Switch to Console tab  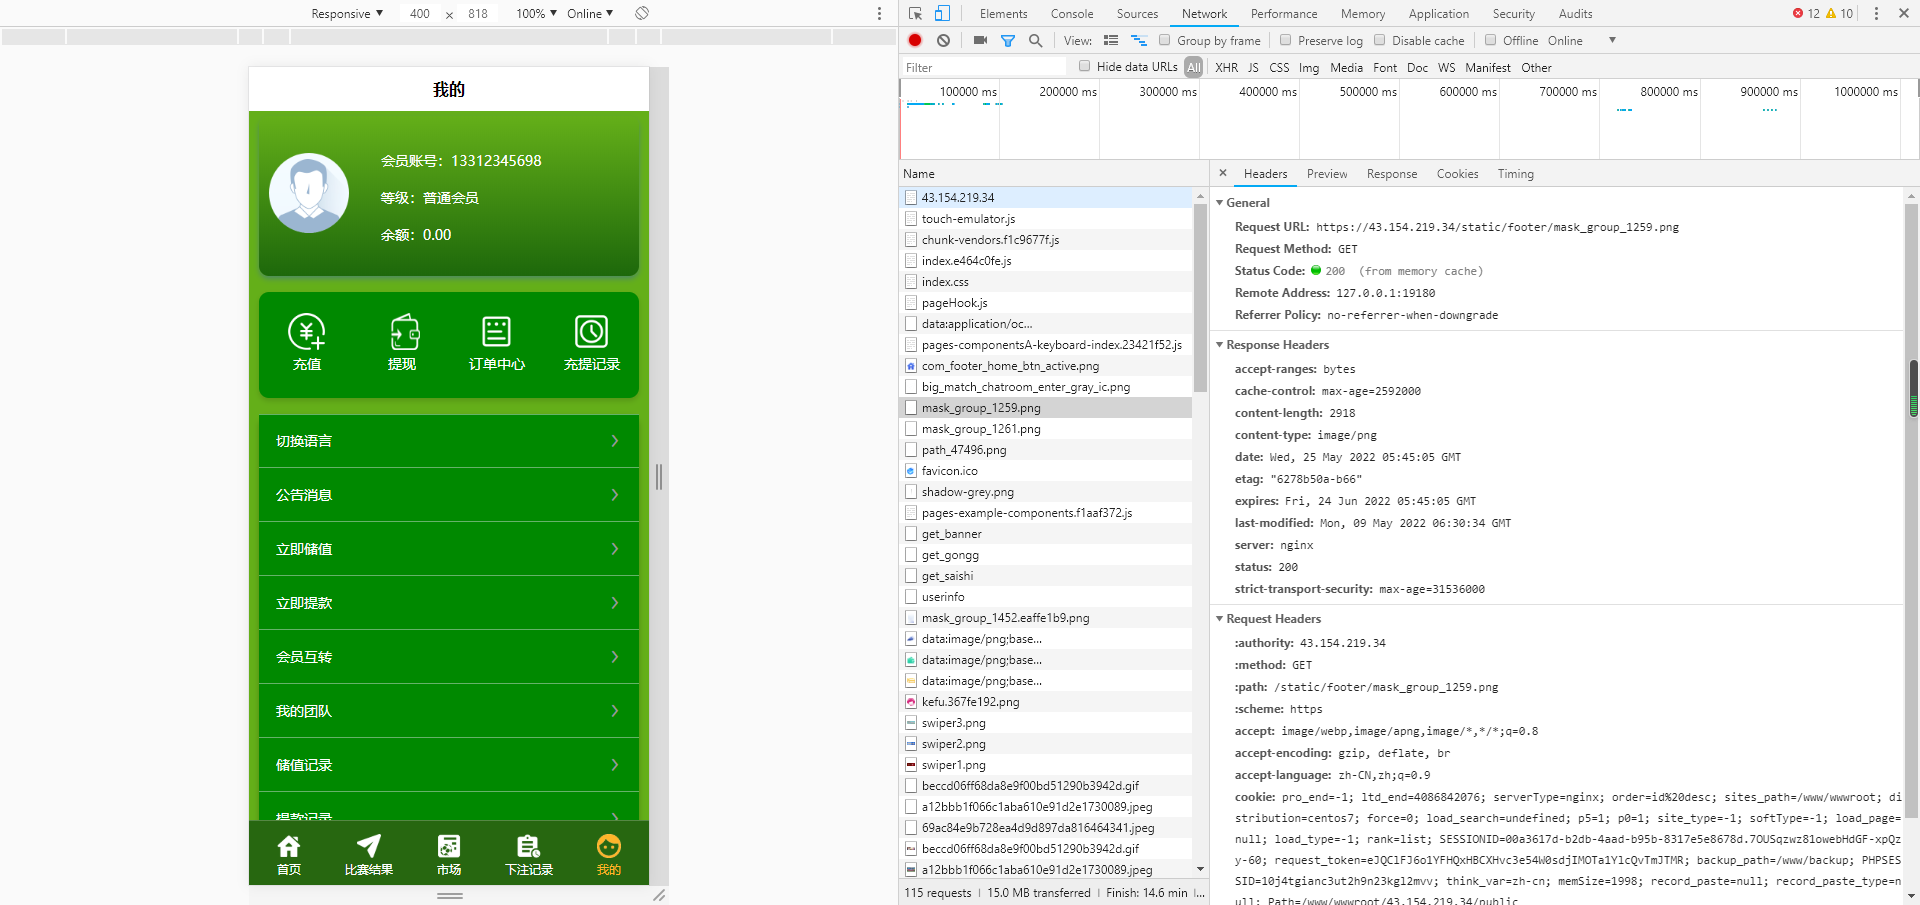click(1072, 13)
